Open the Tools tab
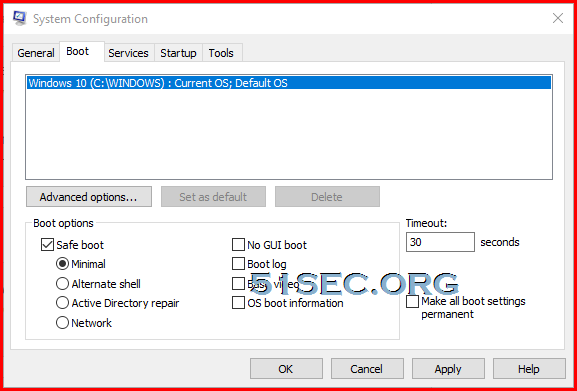Screen dimensions: 577x391 pos(221,53)
